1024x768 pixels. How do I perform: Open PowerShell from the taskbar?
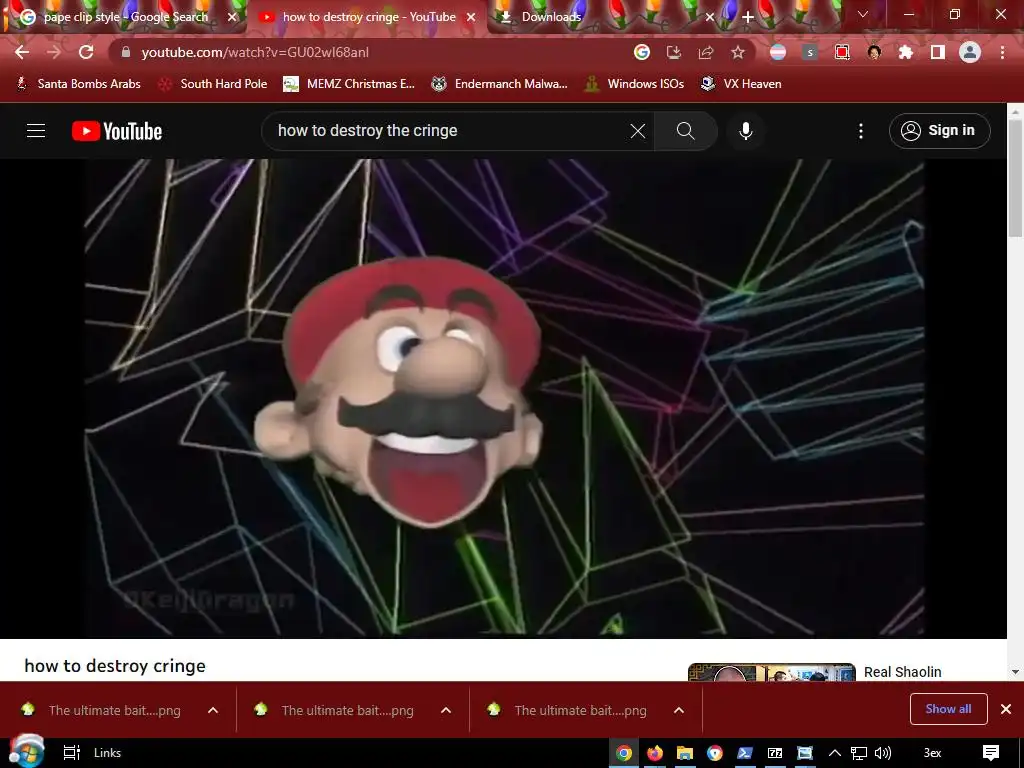pyautogui.click(x=745, y=753)
